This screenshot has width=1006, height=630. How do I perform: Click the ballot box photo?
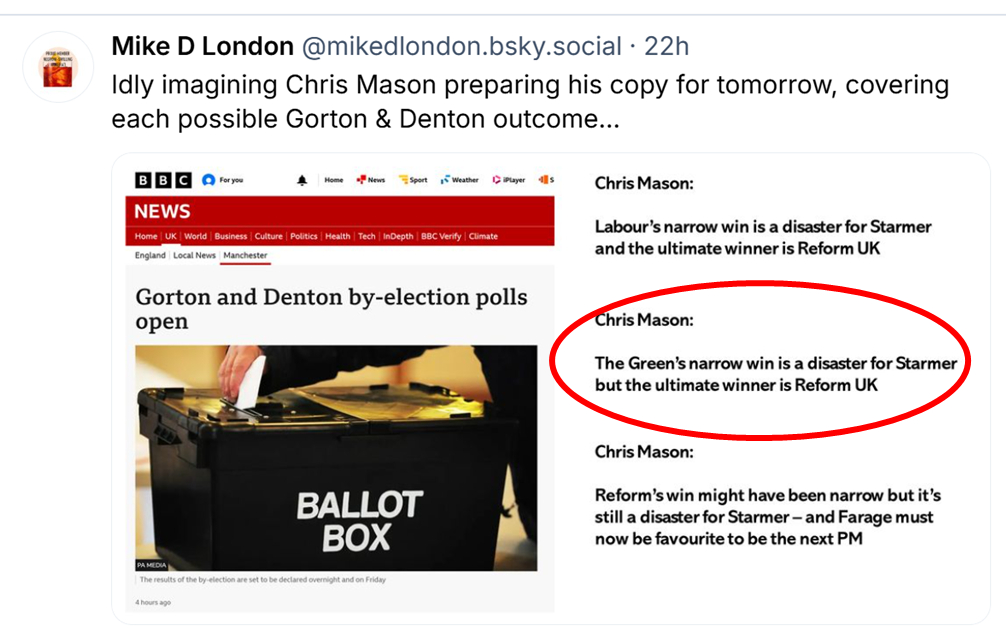click(335, 458)
